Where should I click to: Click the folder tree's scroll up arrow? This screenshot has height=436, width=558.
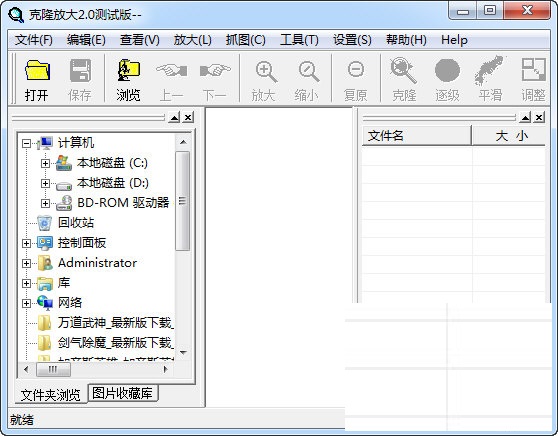183,142
